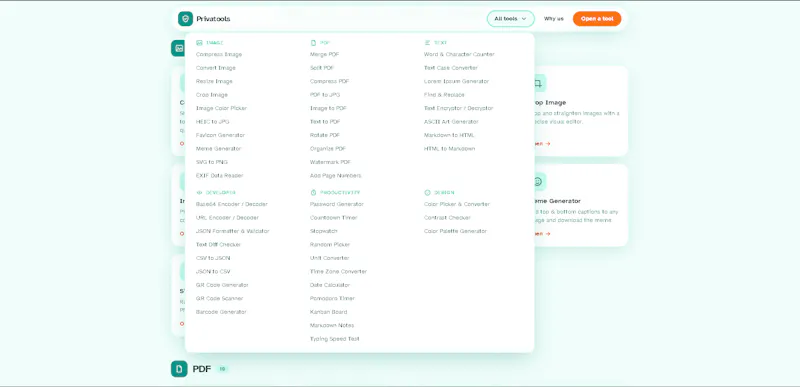
Task: Choose Crop Image menu entry
Action: point(212,95)
